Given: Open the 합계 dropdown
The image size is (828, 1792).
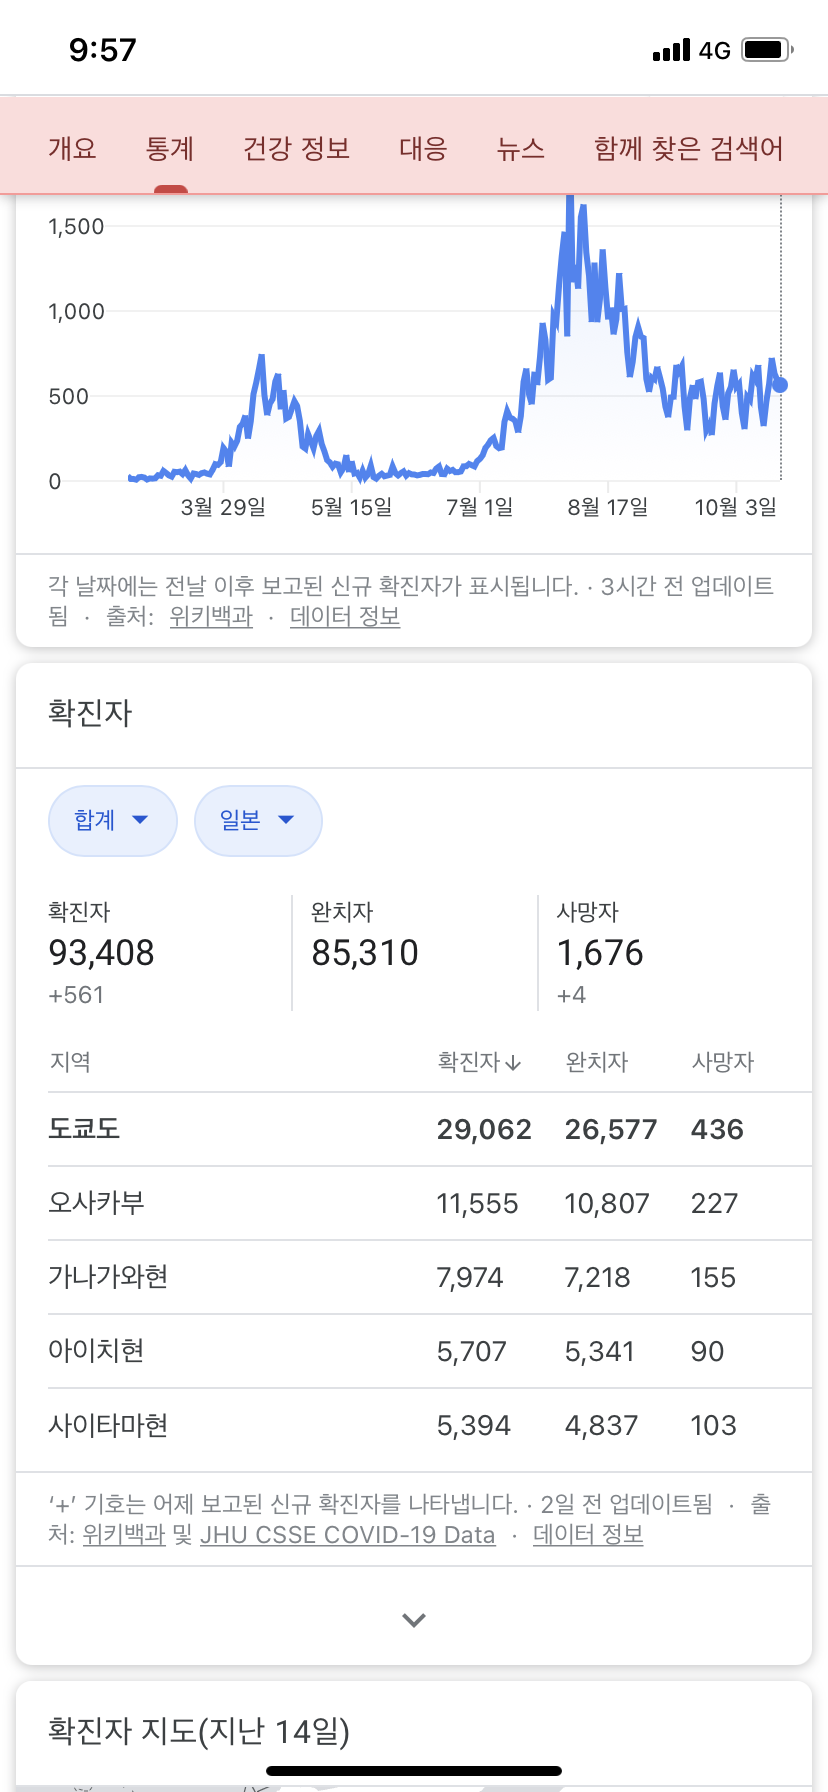Looking at the screenshot, I should pos(112,820).
